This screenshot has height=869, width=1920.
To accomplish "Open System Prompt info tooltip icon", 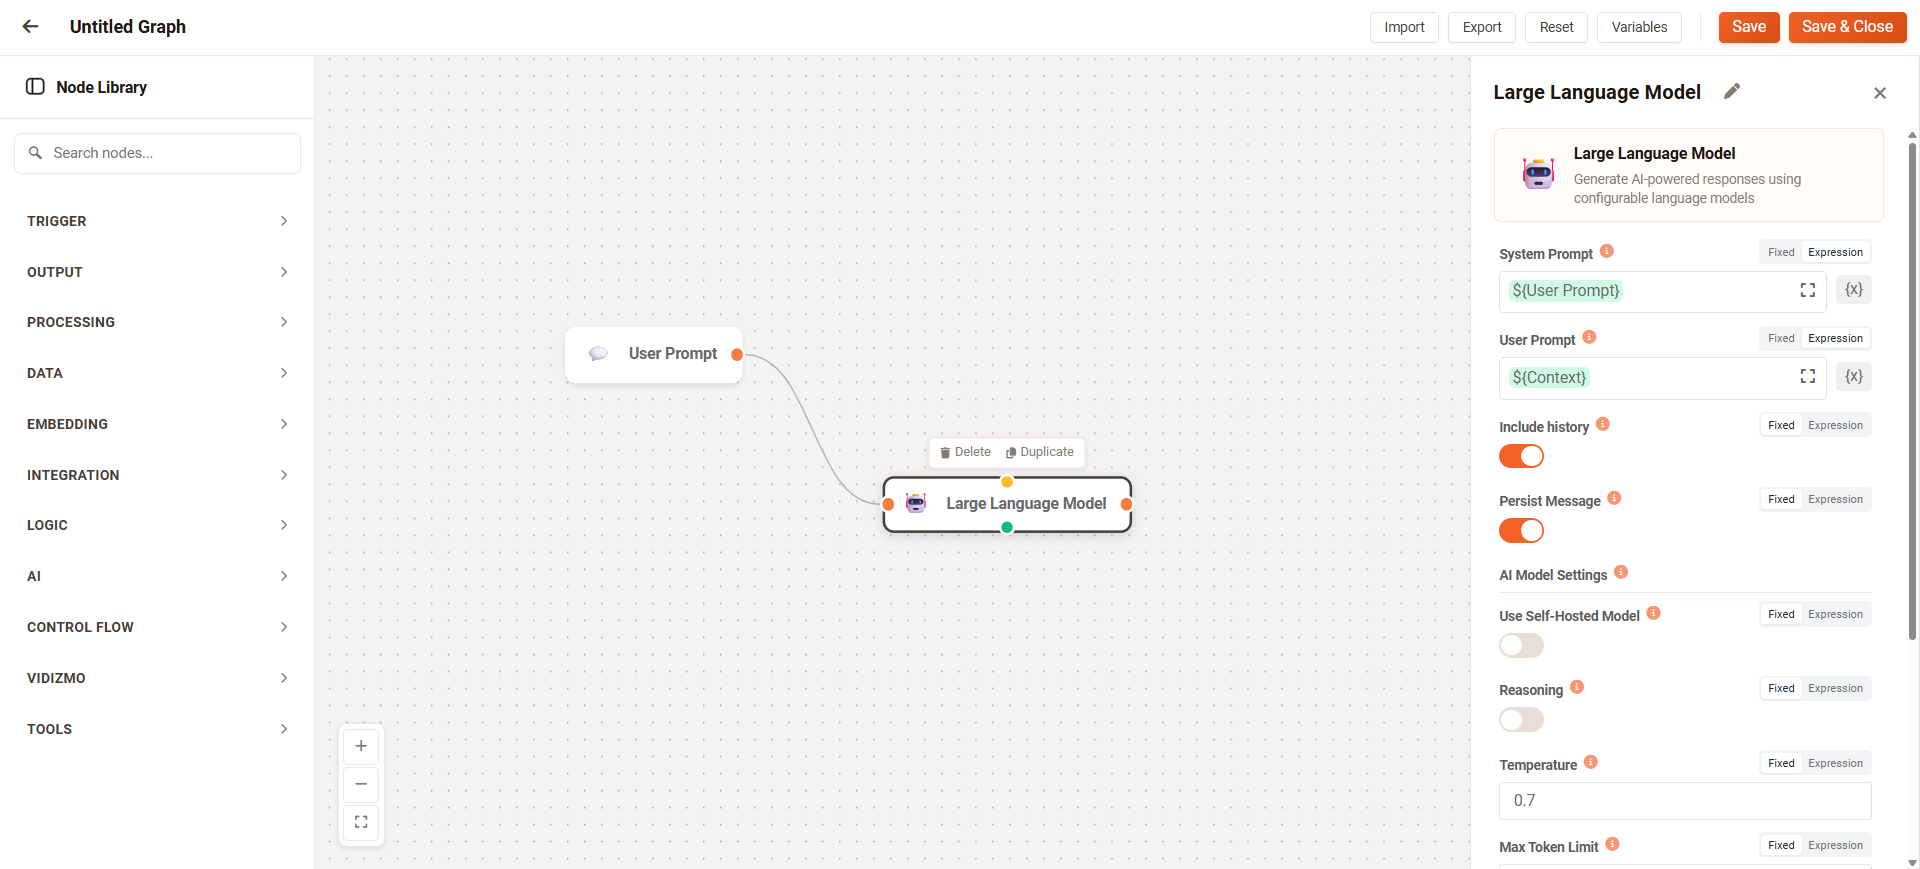I will (x=1607, y=251).
